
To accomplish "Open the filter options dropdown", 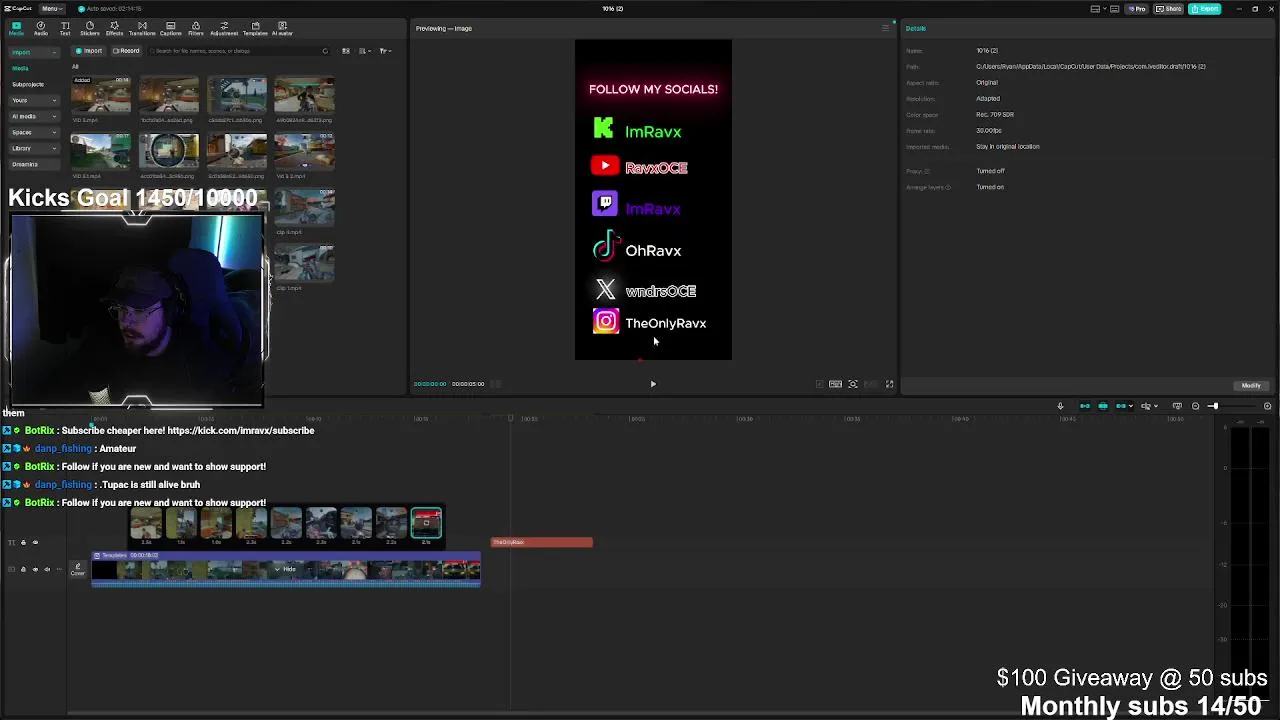I will 385,51.
